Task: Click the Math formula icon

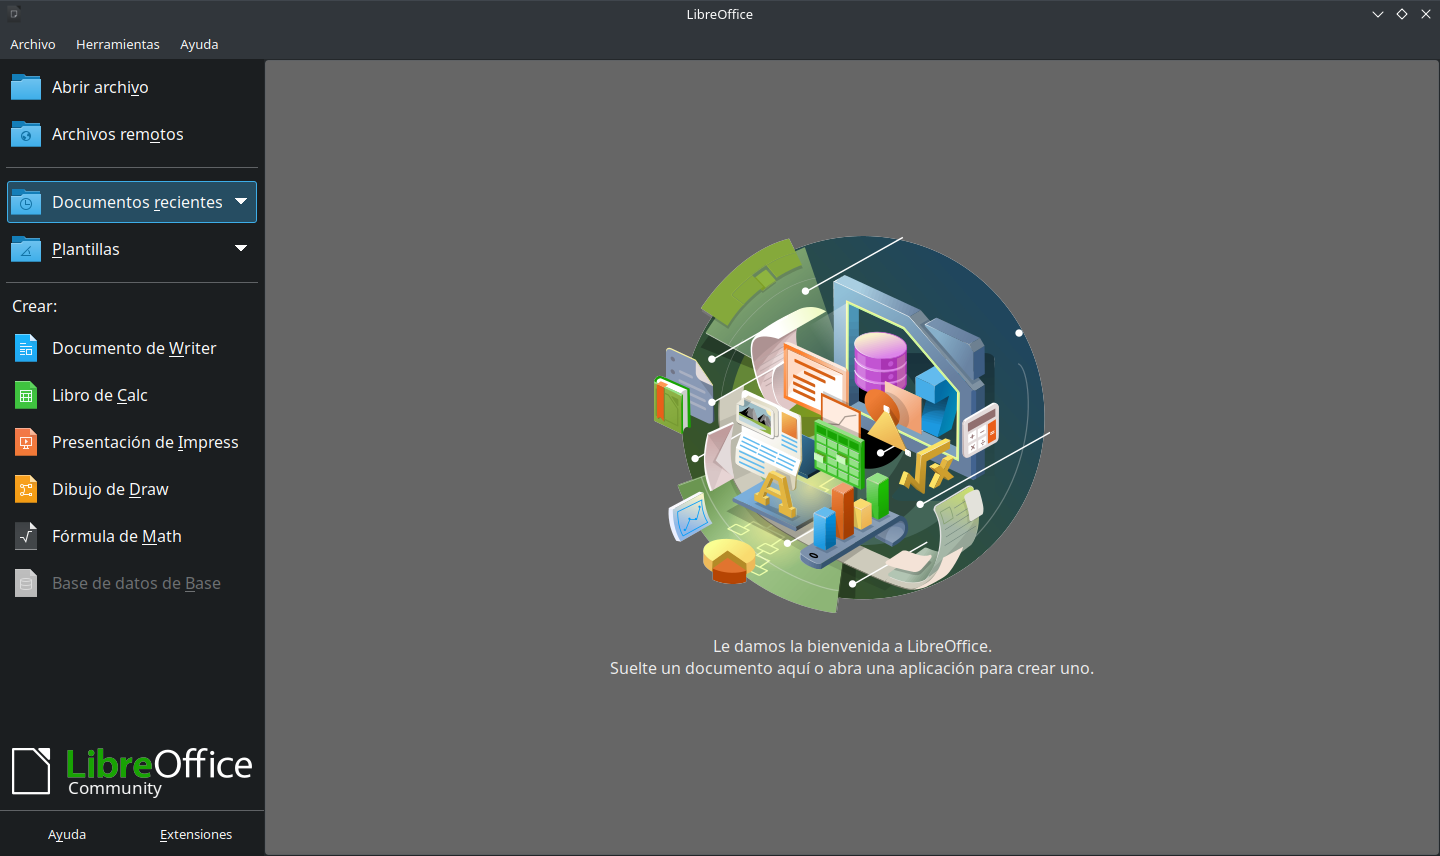Action: (26, 536)
